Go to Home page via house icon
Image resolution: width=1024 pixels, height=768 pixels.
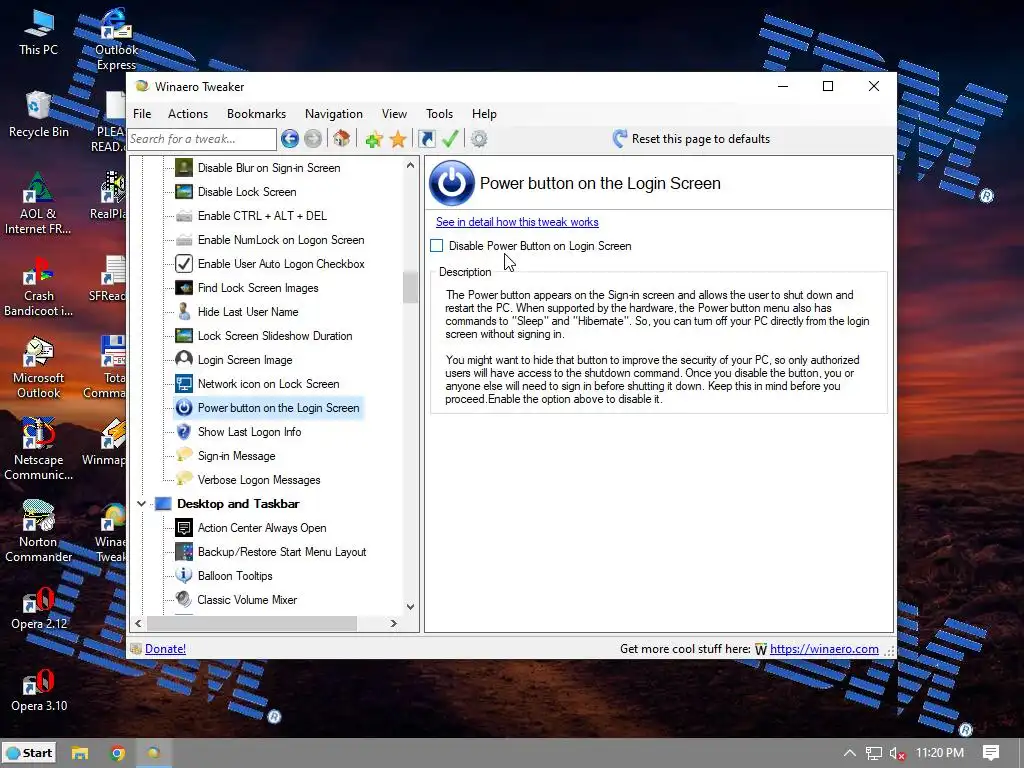[342, 138]
